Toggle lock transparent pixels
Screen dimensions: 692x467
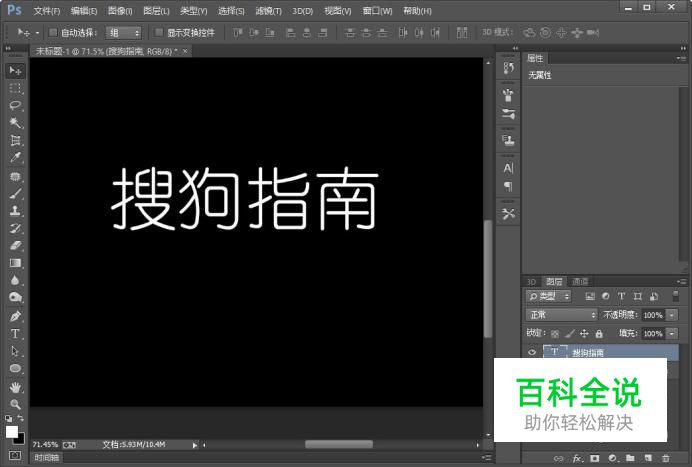click(x=555, y=334)
